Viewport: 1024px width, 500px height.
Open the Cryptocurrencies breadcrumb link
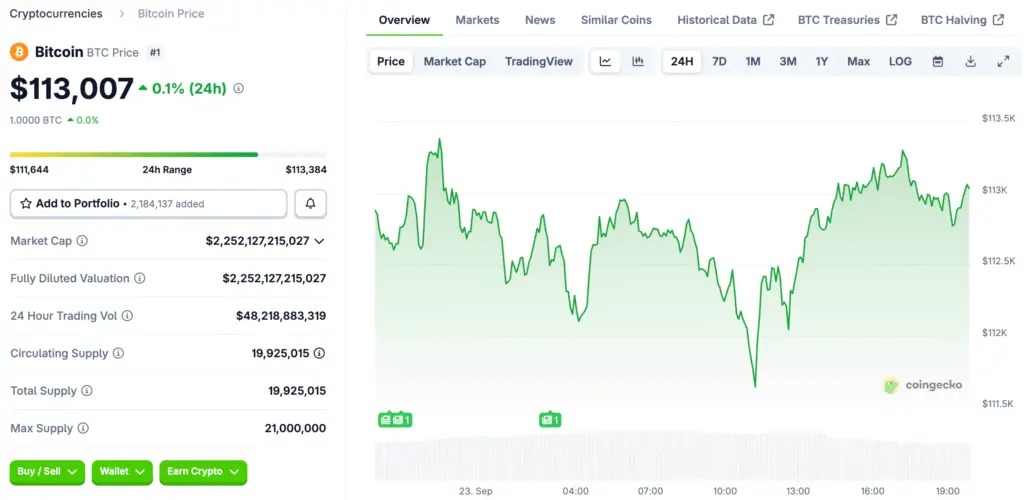[x=56, y=14]
